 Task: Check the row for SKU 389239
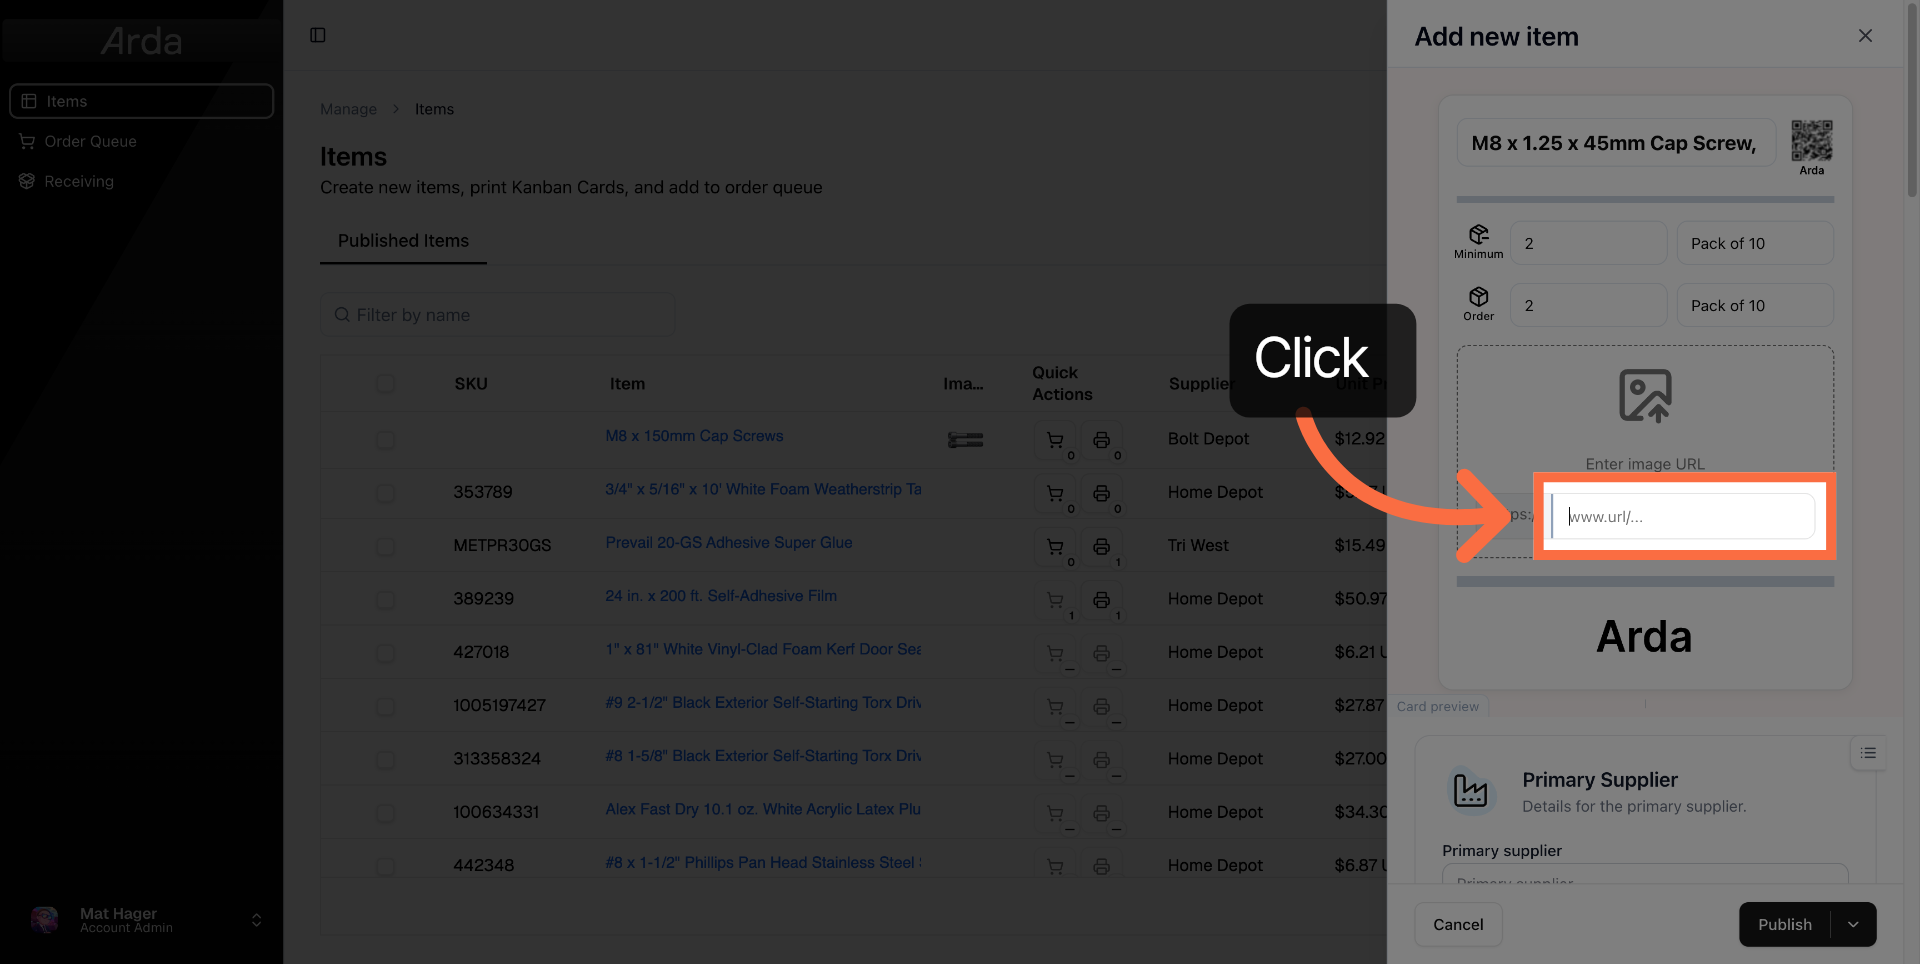click(385, 600)
